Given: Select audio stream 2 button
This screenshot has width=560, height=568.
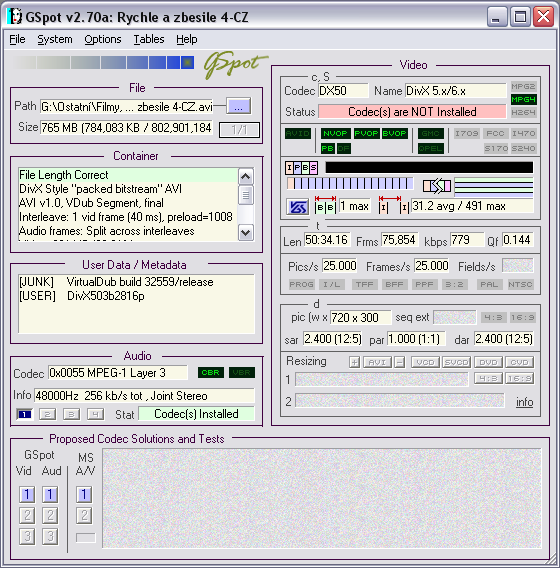Looking at the screenshot, I should [47, 414].
